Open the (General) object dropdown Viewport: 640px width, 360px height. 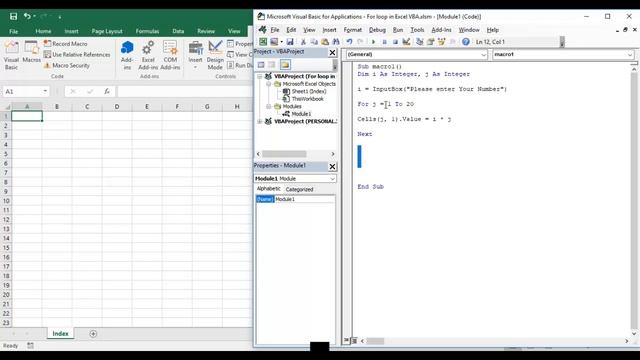(483, 54)
